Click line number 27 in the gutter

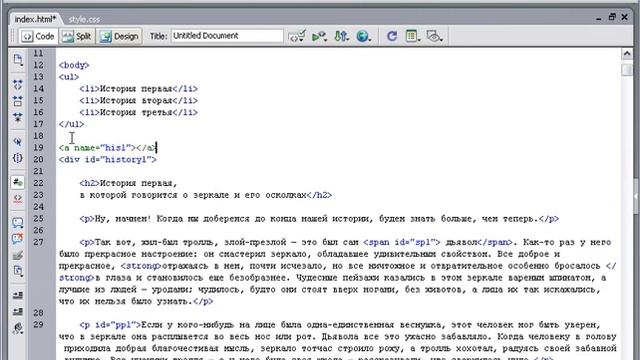tap(38, 242)
